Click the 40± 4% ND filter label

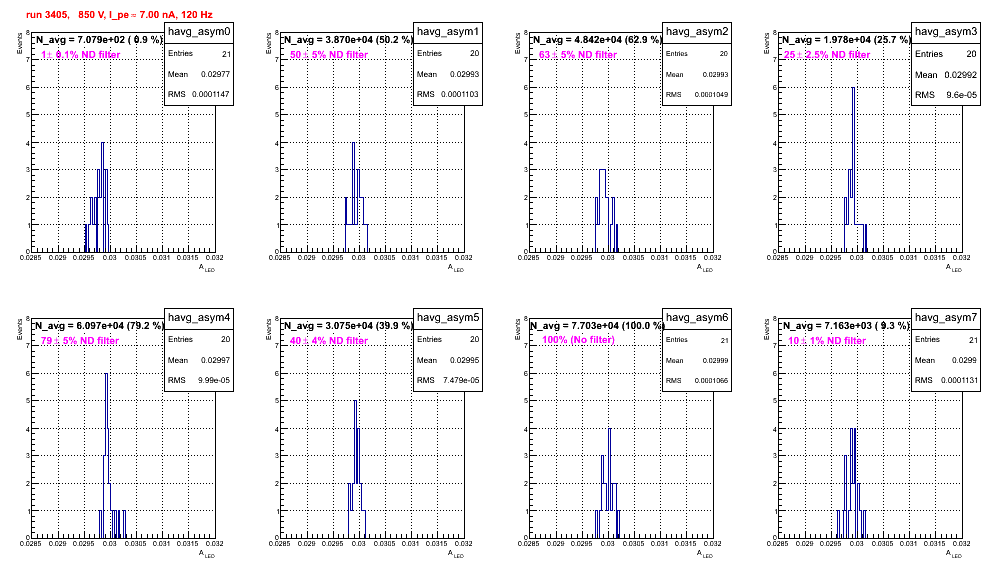329,341
